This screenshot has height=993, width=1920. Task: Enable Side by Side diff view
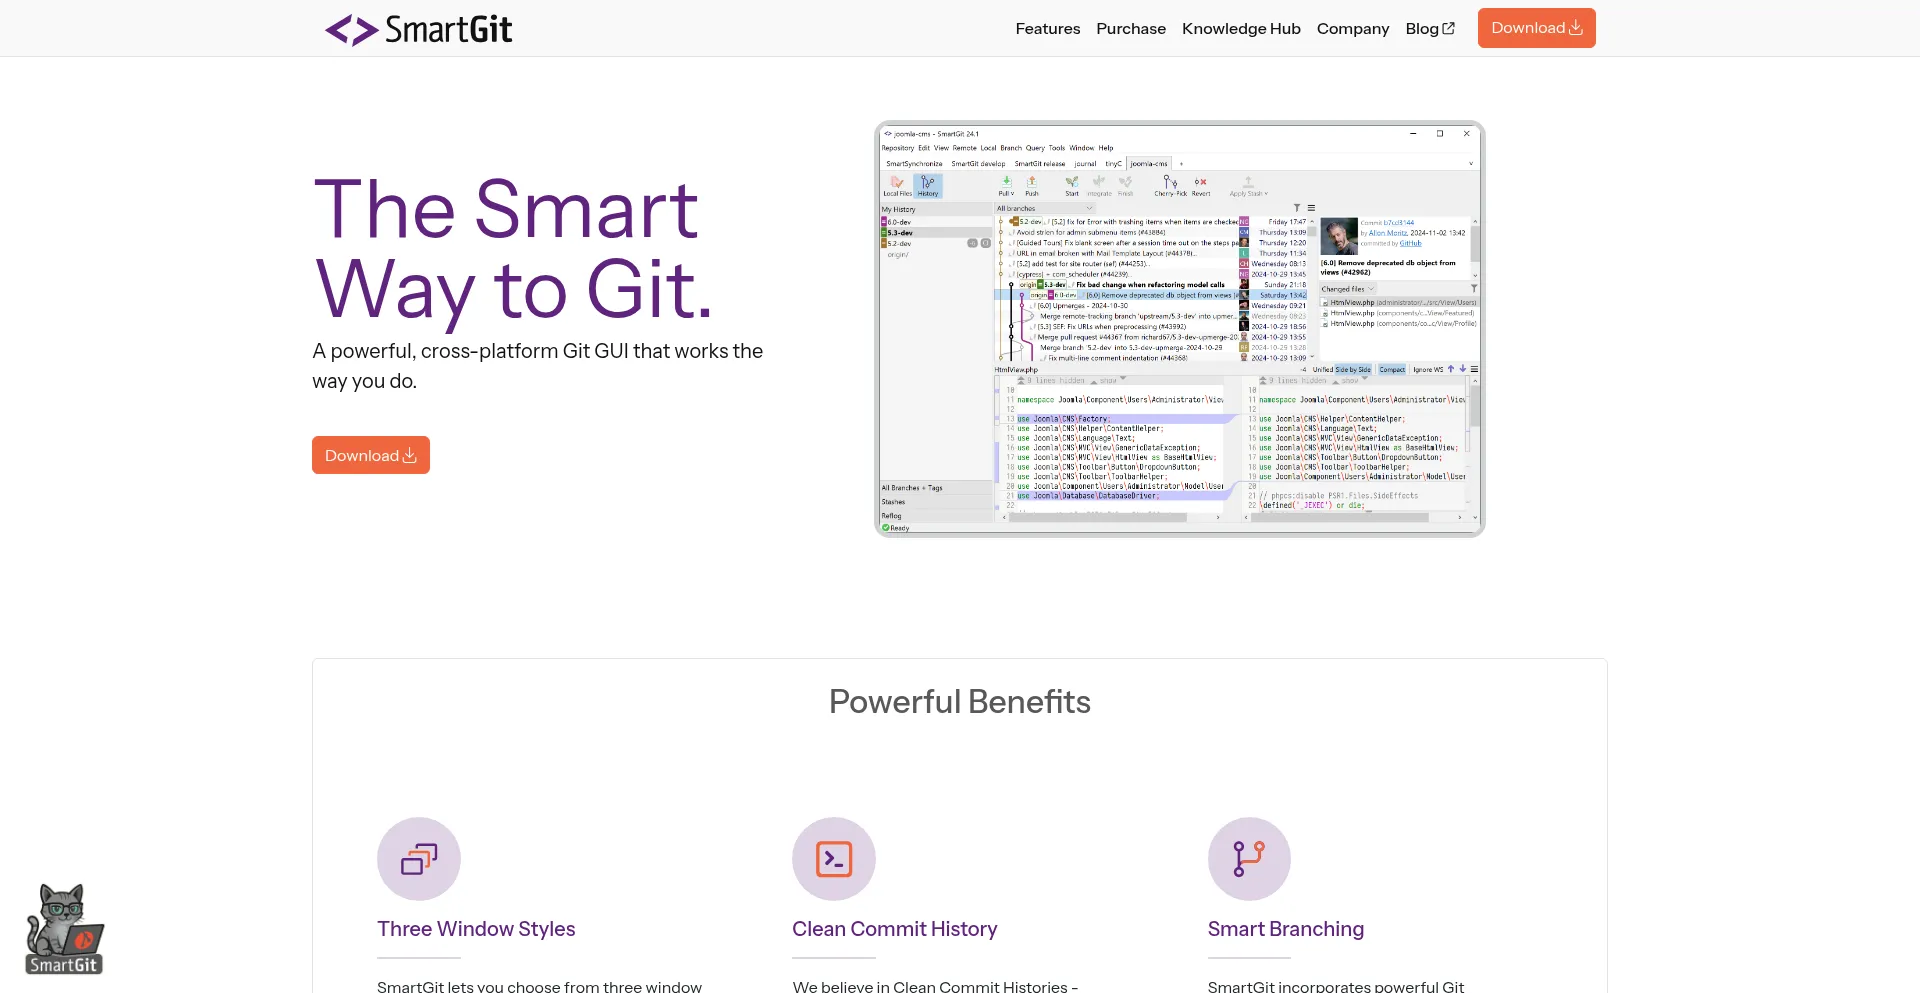click(x=1353, y=370)
